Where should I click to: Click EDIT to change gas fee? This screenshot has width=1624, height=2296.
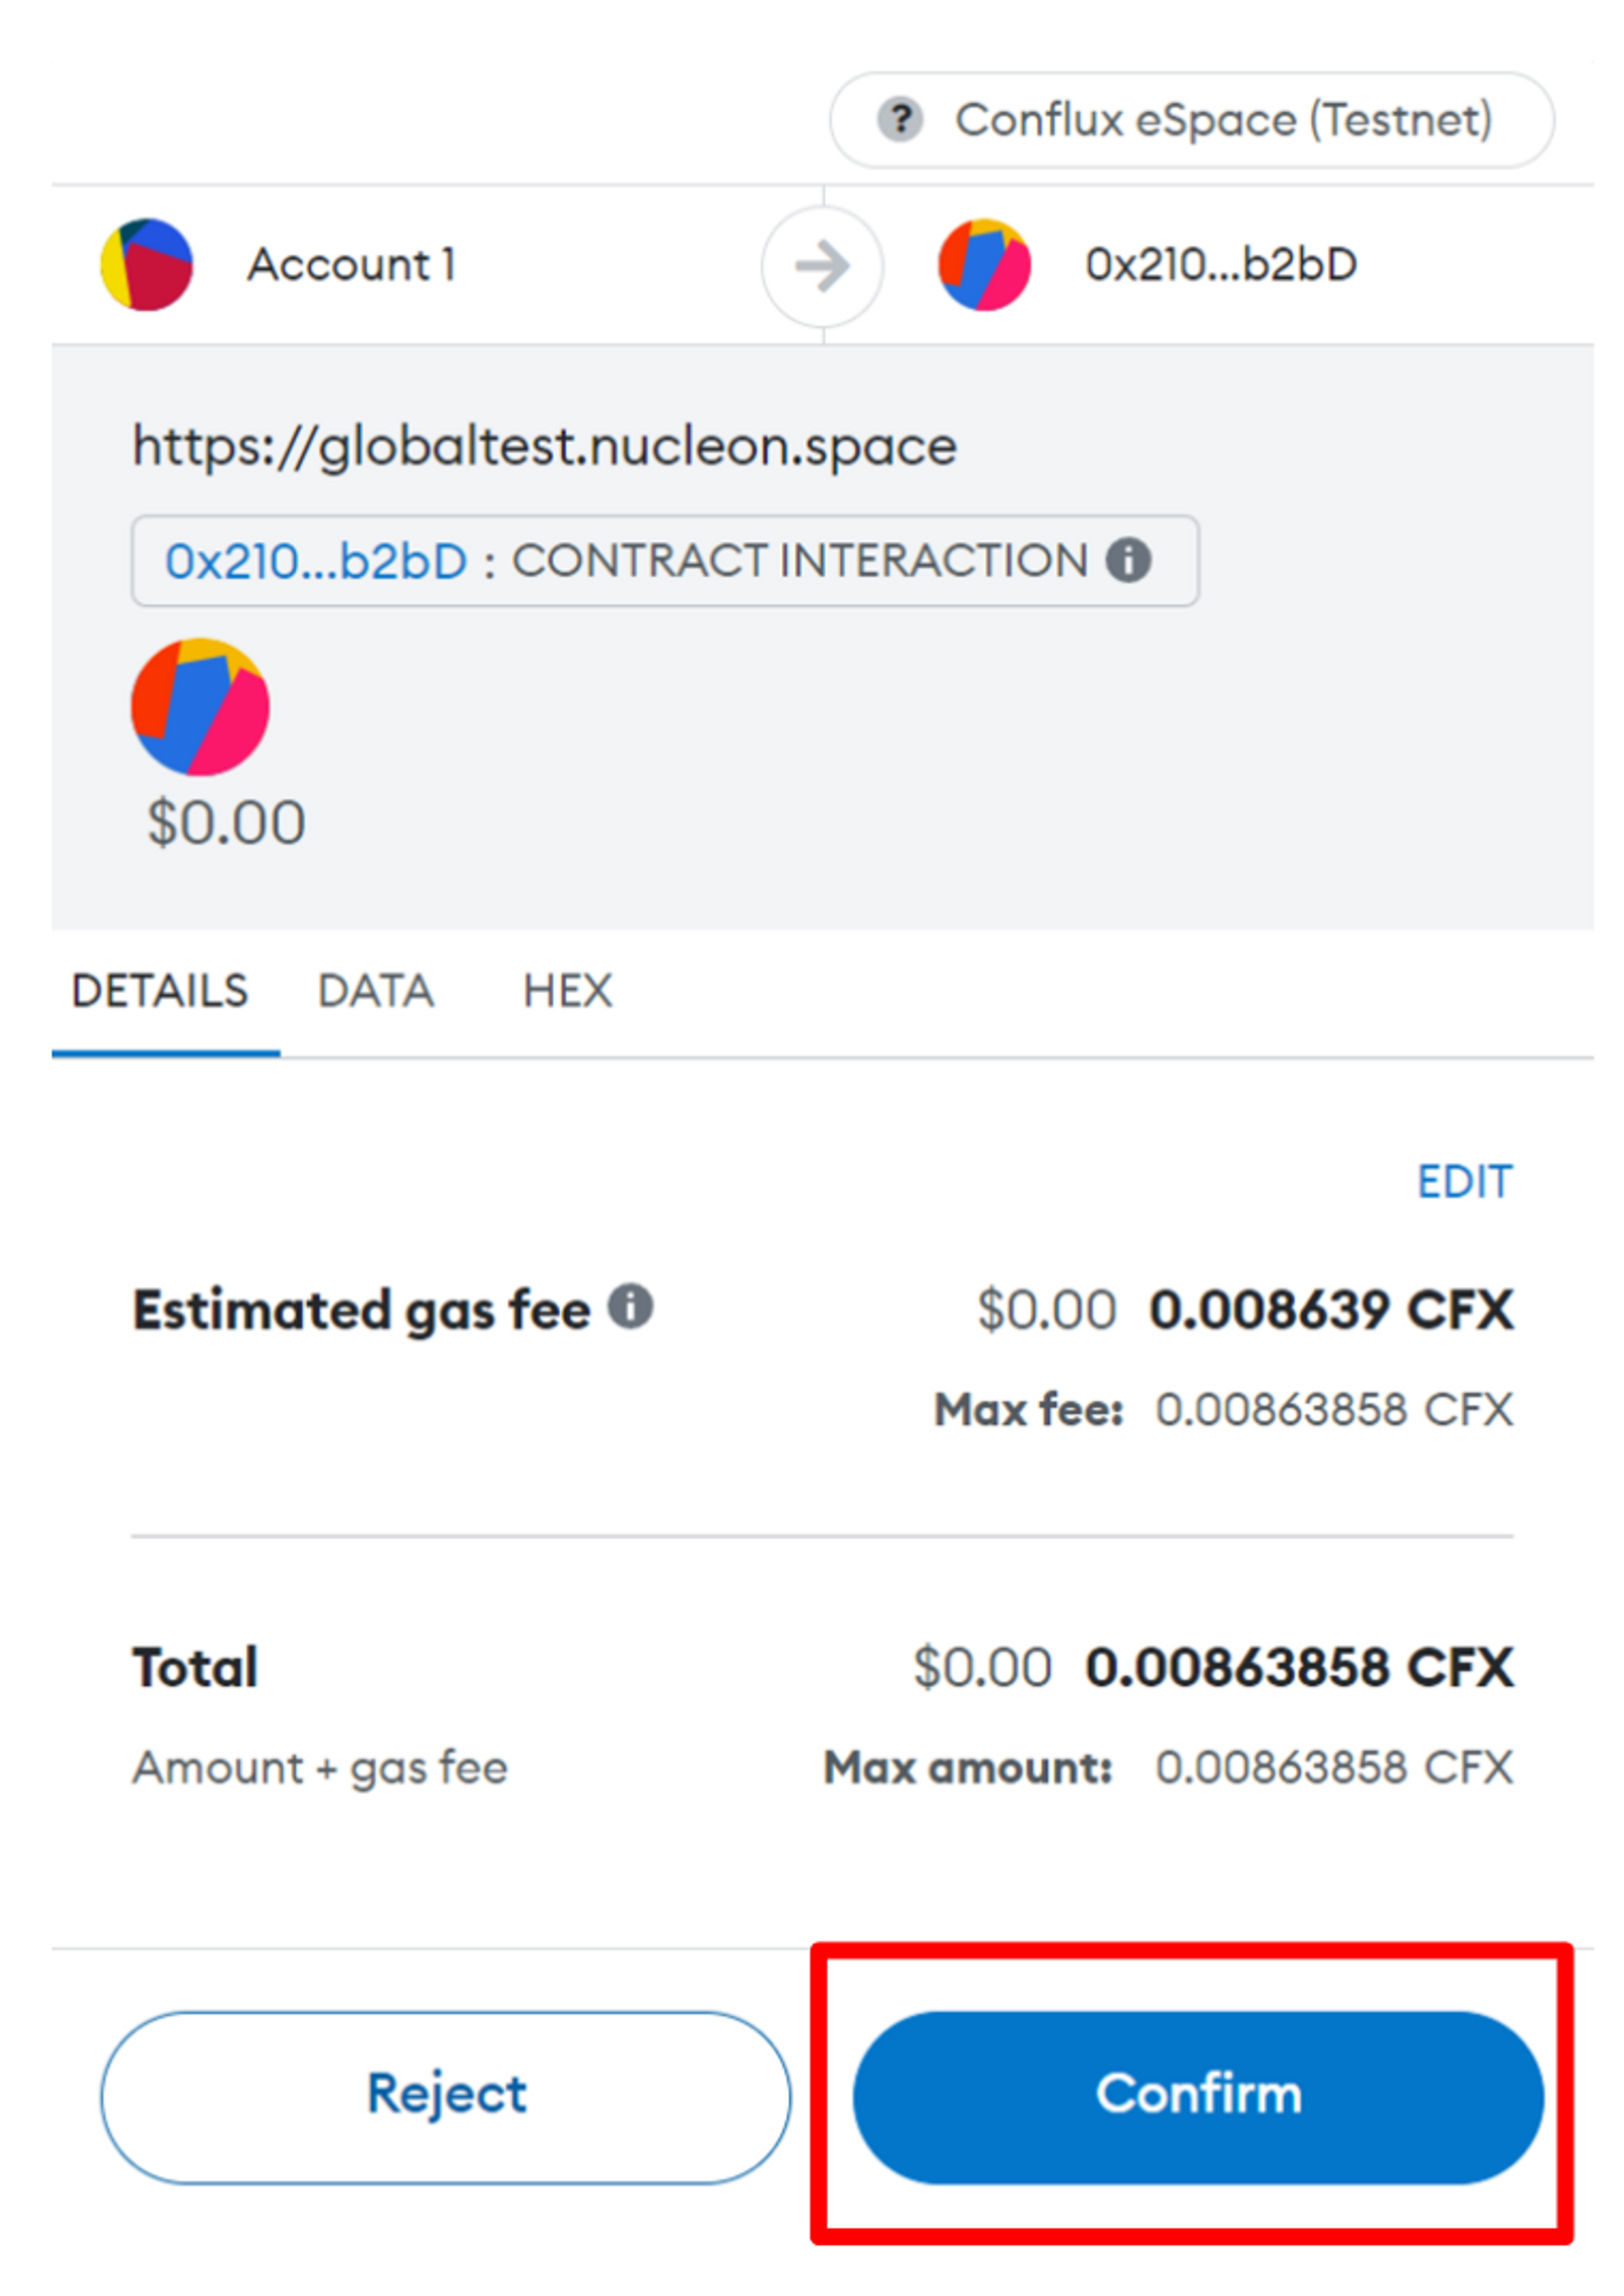pyautogui.click(x=1464, y=1182)
